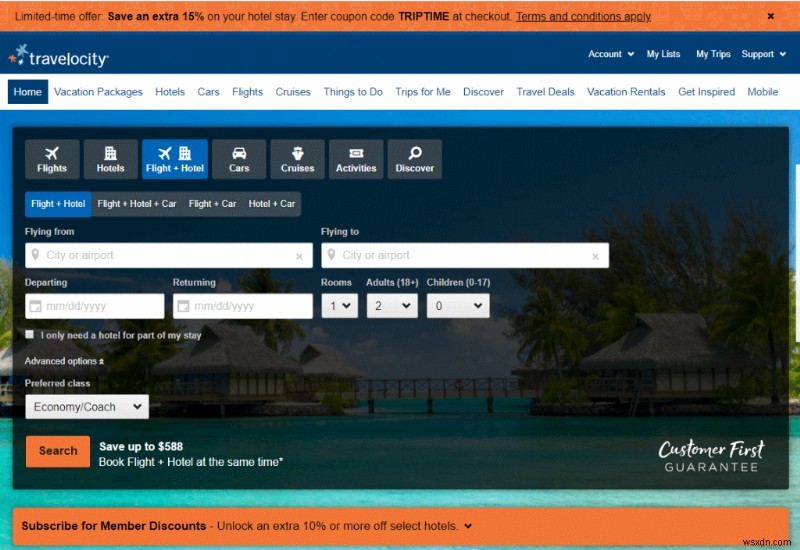Collapse Advanced options
The width and height of the screenshot is (800, 550).
(64, 361)
